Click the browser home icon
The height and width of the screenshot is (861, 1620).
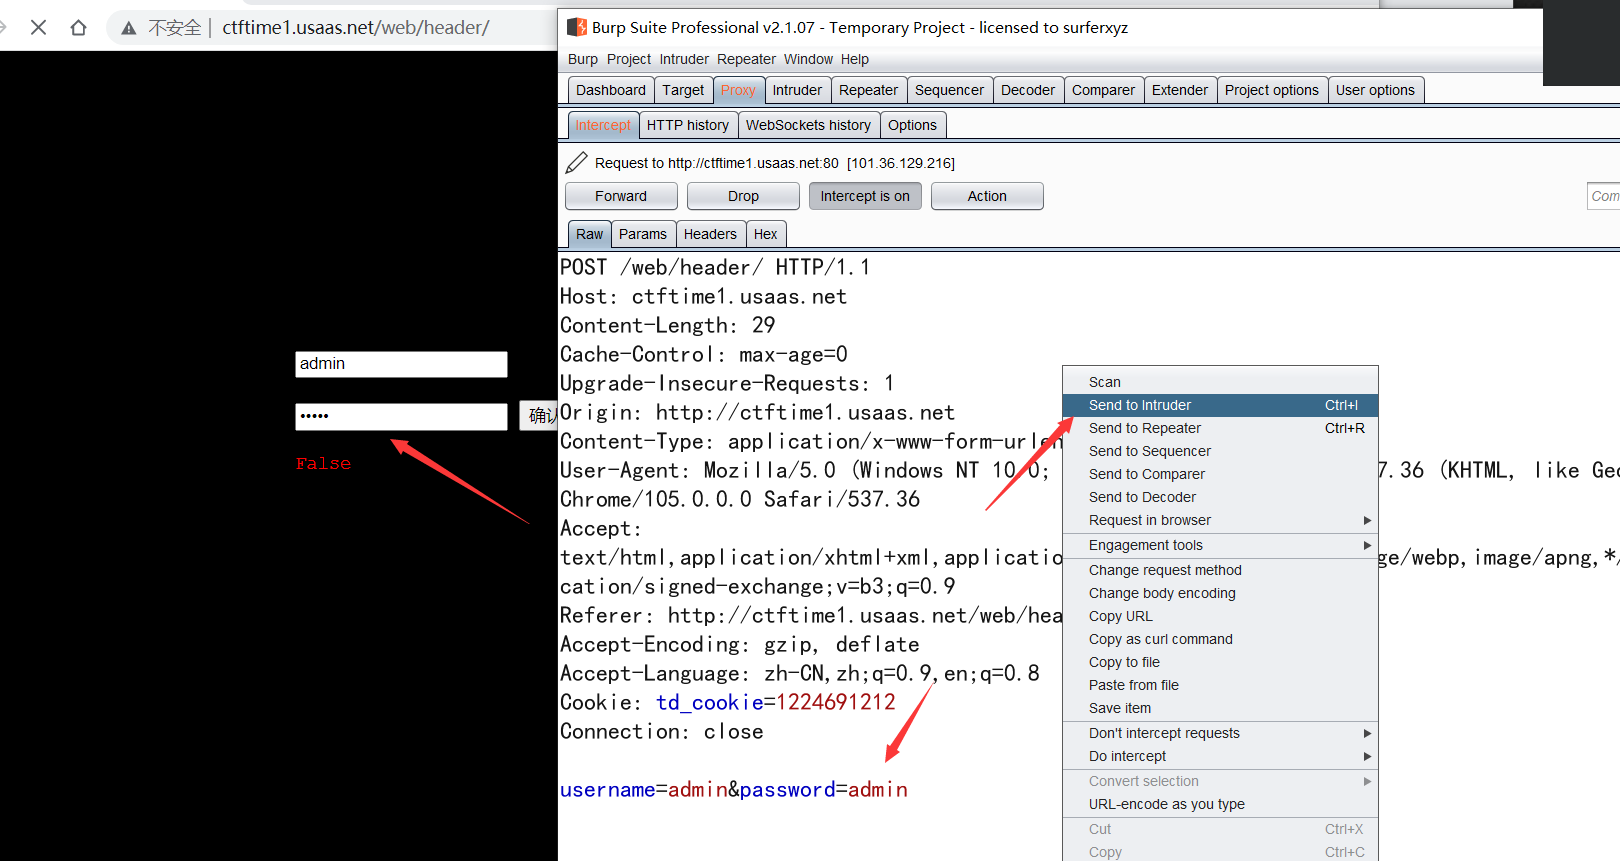[78, 27]
